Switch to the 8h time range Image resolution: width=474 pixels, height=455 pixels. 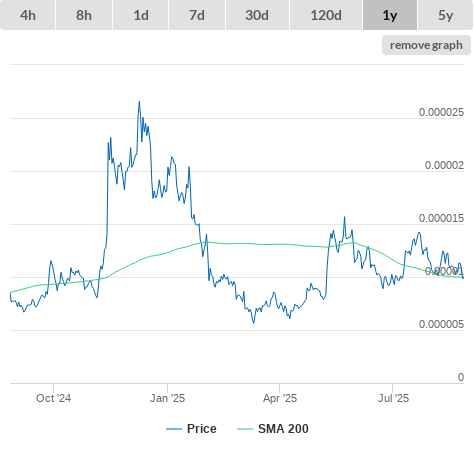(84, 15)
